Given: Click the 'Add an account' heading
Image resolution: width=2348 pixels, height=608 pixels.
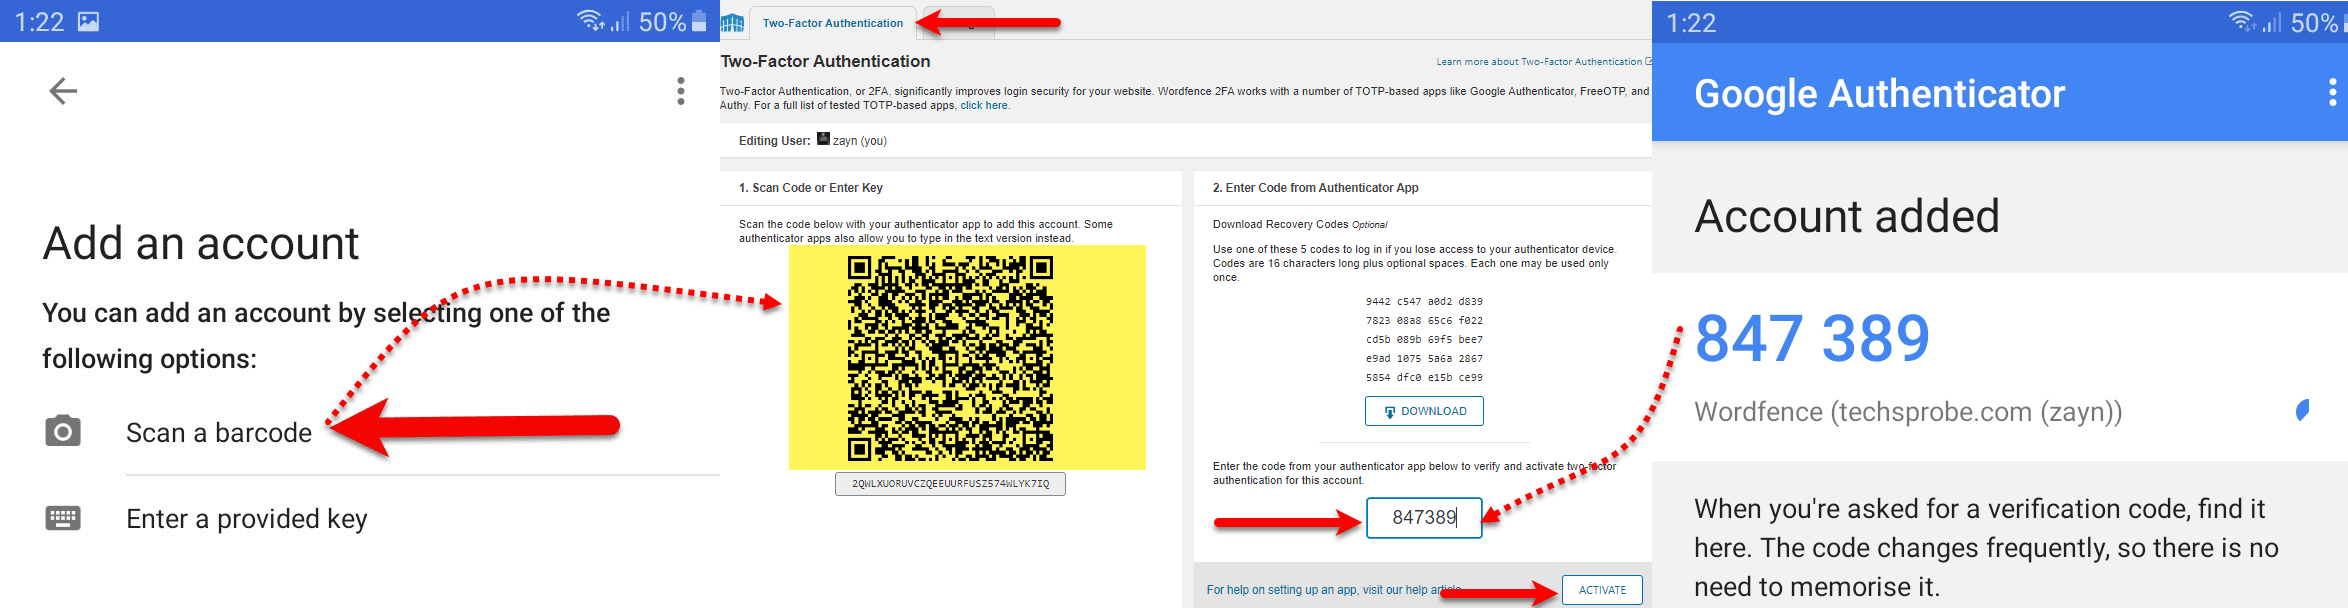Looking at the screenshot, I should (x=201, y=243).
